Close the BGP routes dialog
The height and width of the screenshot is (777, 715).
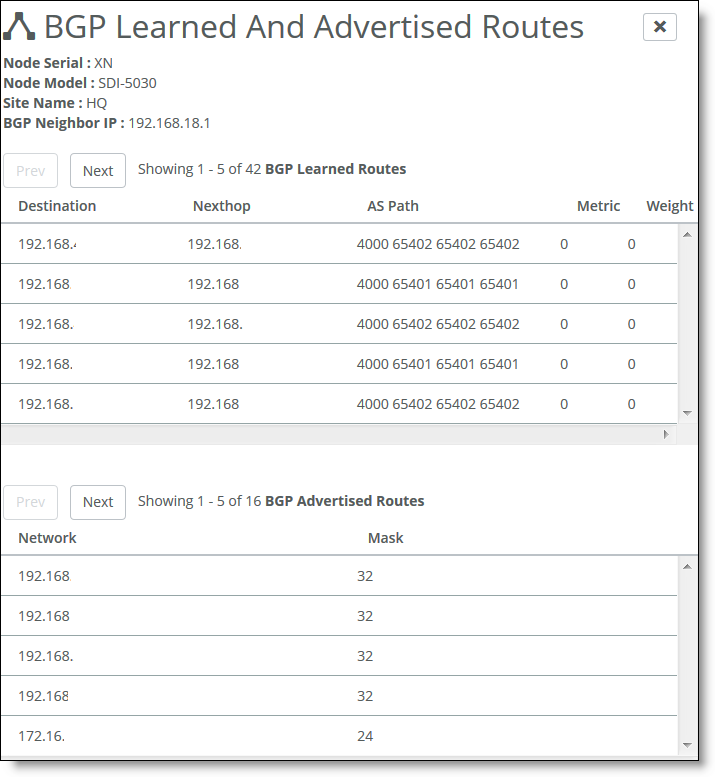click(660, 27)
